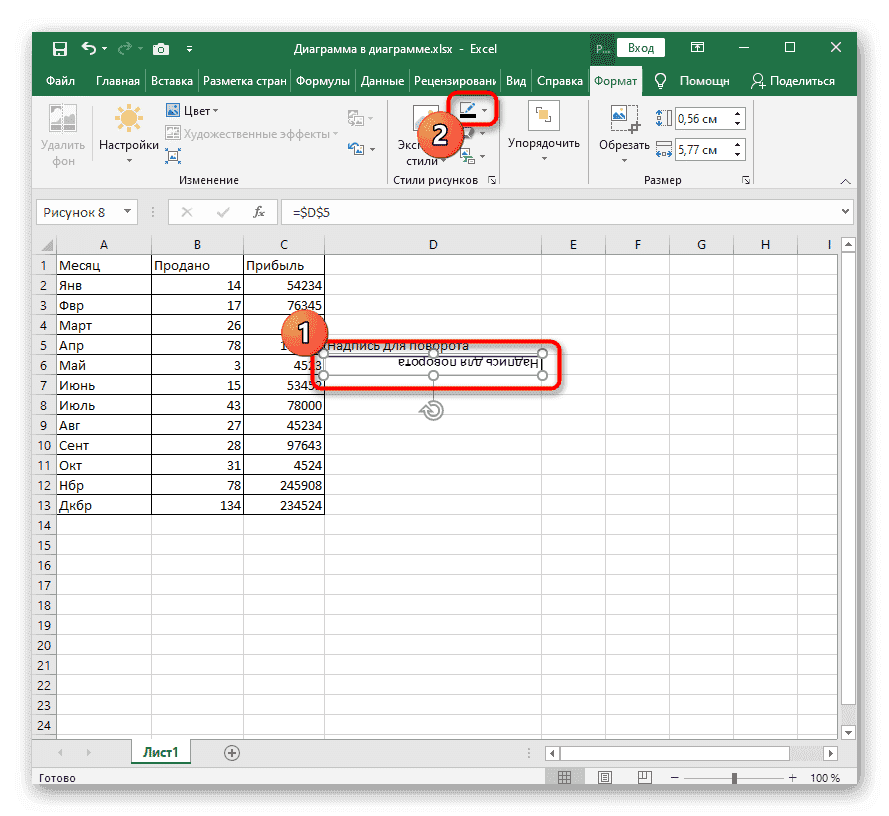Click the Поделиться share button
Screen dimensions: 889x816
point(792,81)
